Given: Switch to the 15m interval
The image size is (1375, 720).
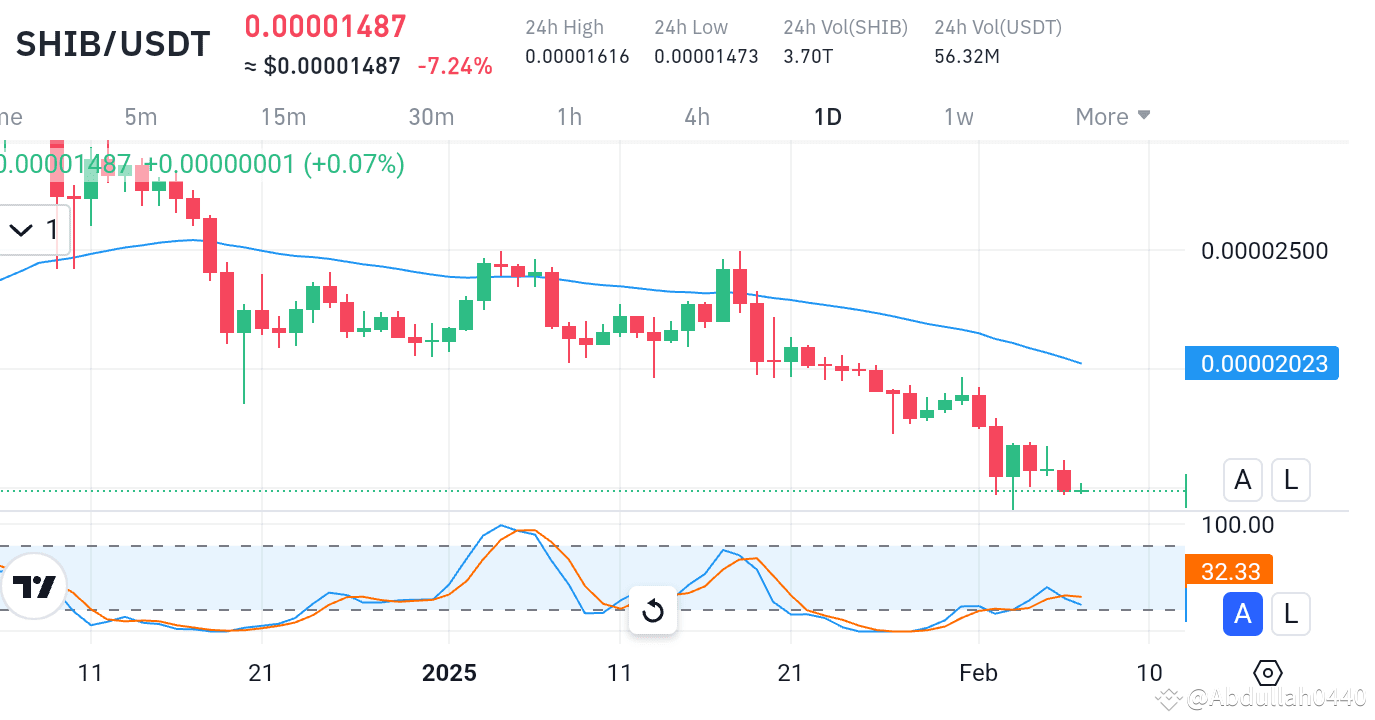Looking at the screenshot, I should (283, 116).
